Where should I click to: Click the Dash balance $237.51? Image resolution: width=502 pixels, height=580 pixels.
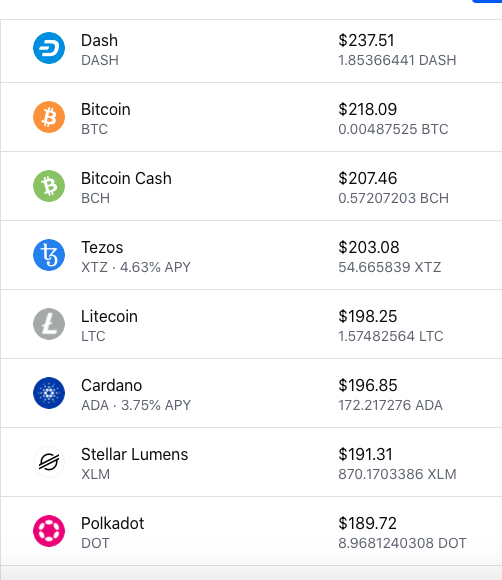pos(366,40)
